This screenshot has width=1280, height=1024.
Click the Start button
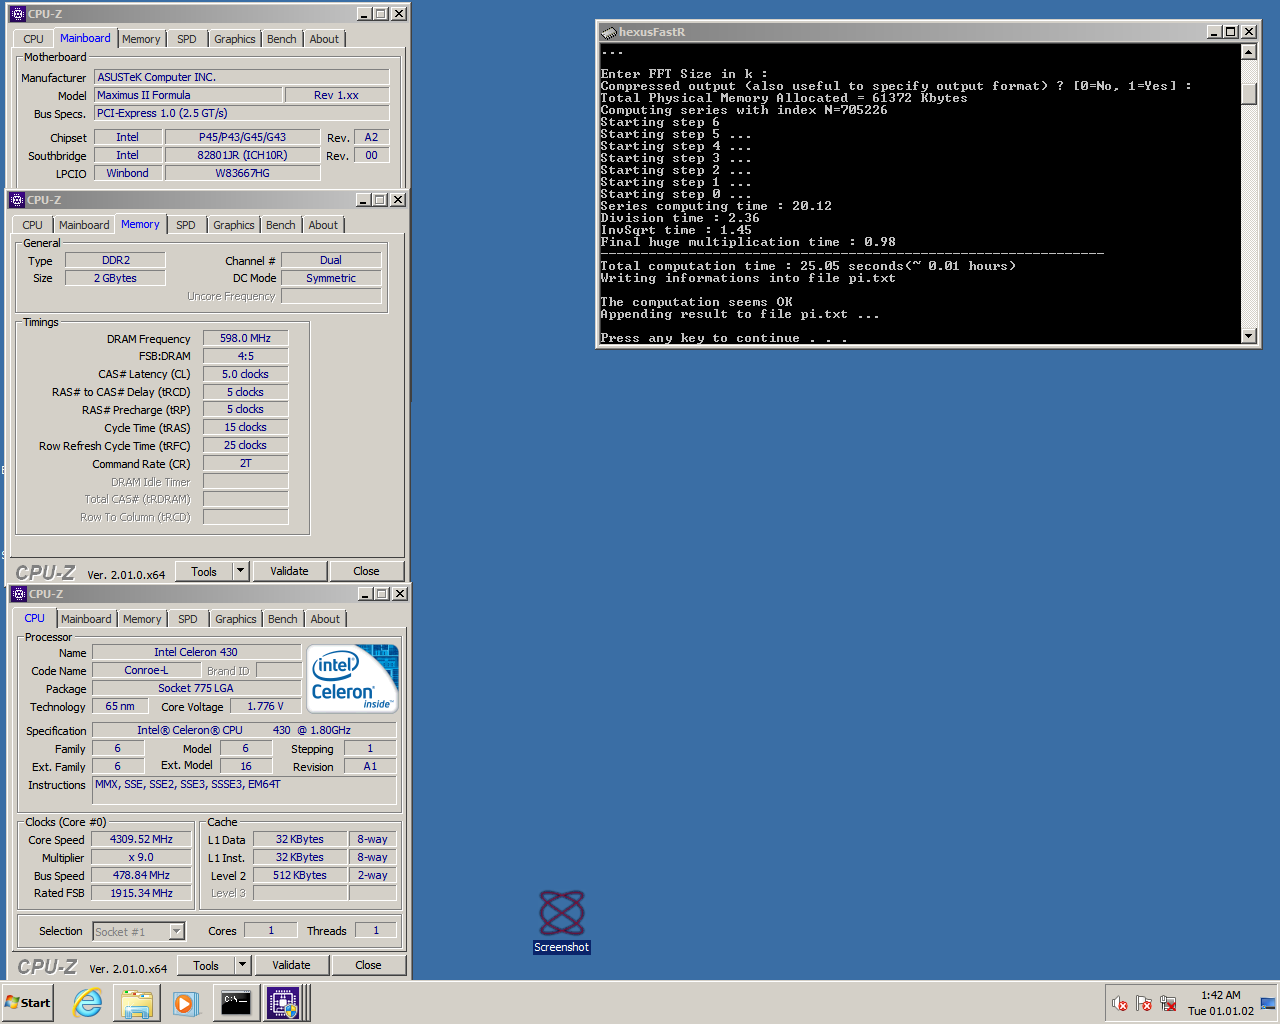(28, 1003)
